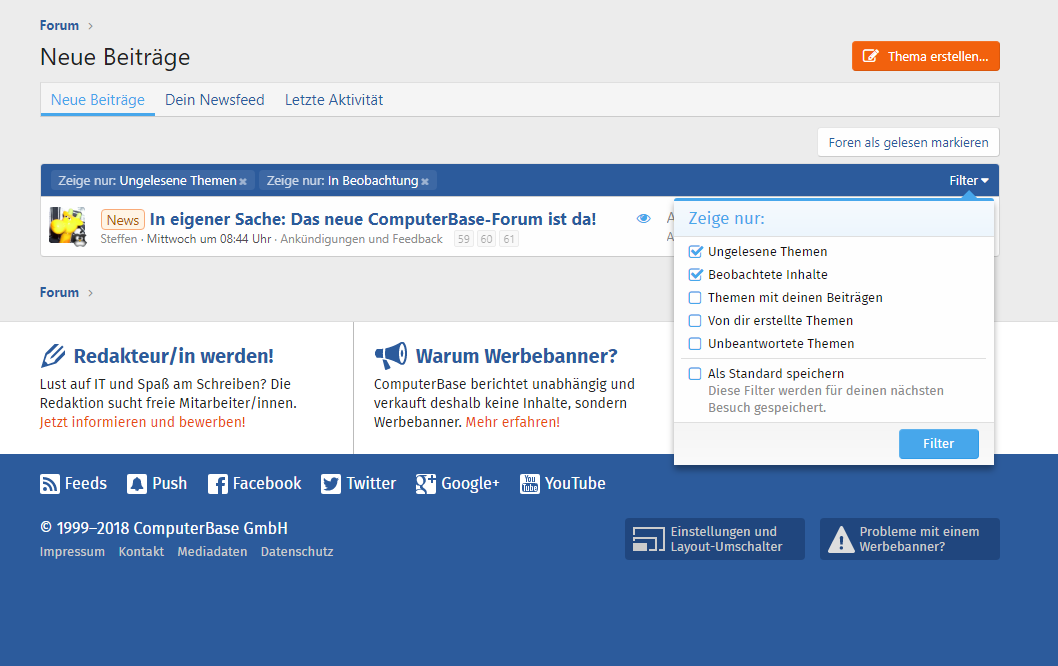1058x666 pixels.
Task: Click the Push bell icon
Action: [x=137, y=484]
